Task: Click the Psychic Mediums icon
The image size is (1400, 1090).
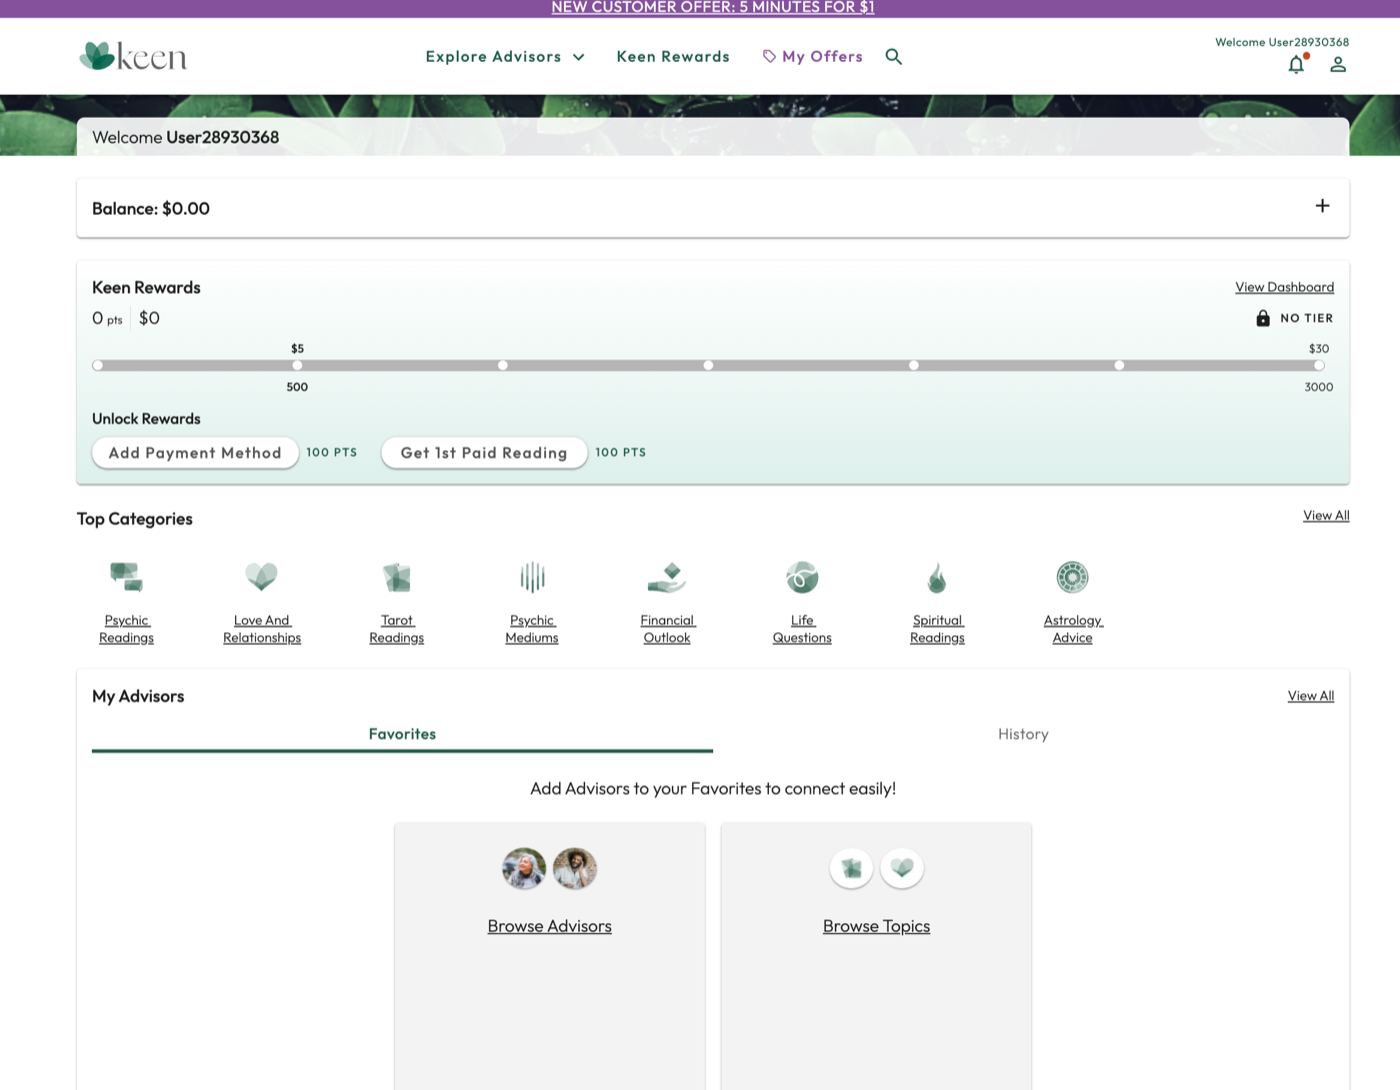Action: (532, 577)
